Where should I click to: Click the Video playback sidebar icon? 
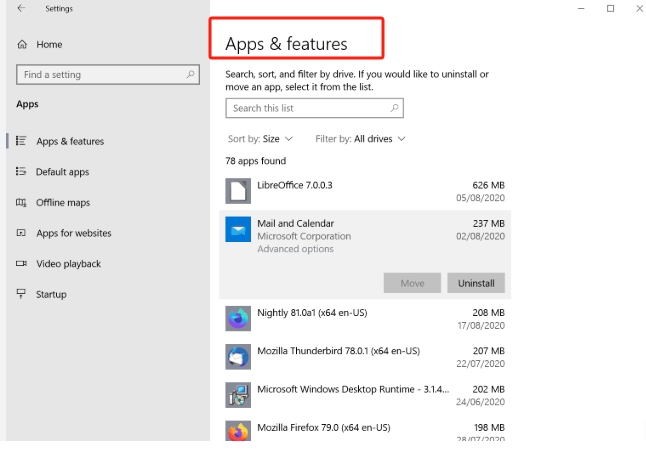pos(21,264)
